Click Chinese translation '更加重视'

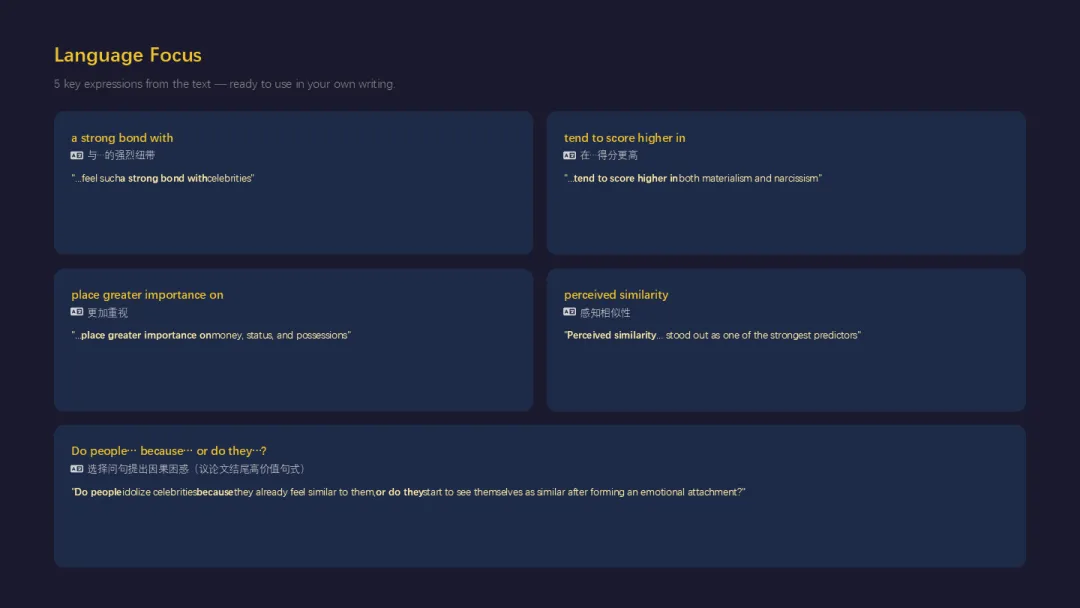click(x=107, y=313)
